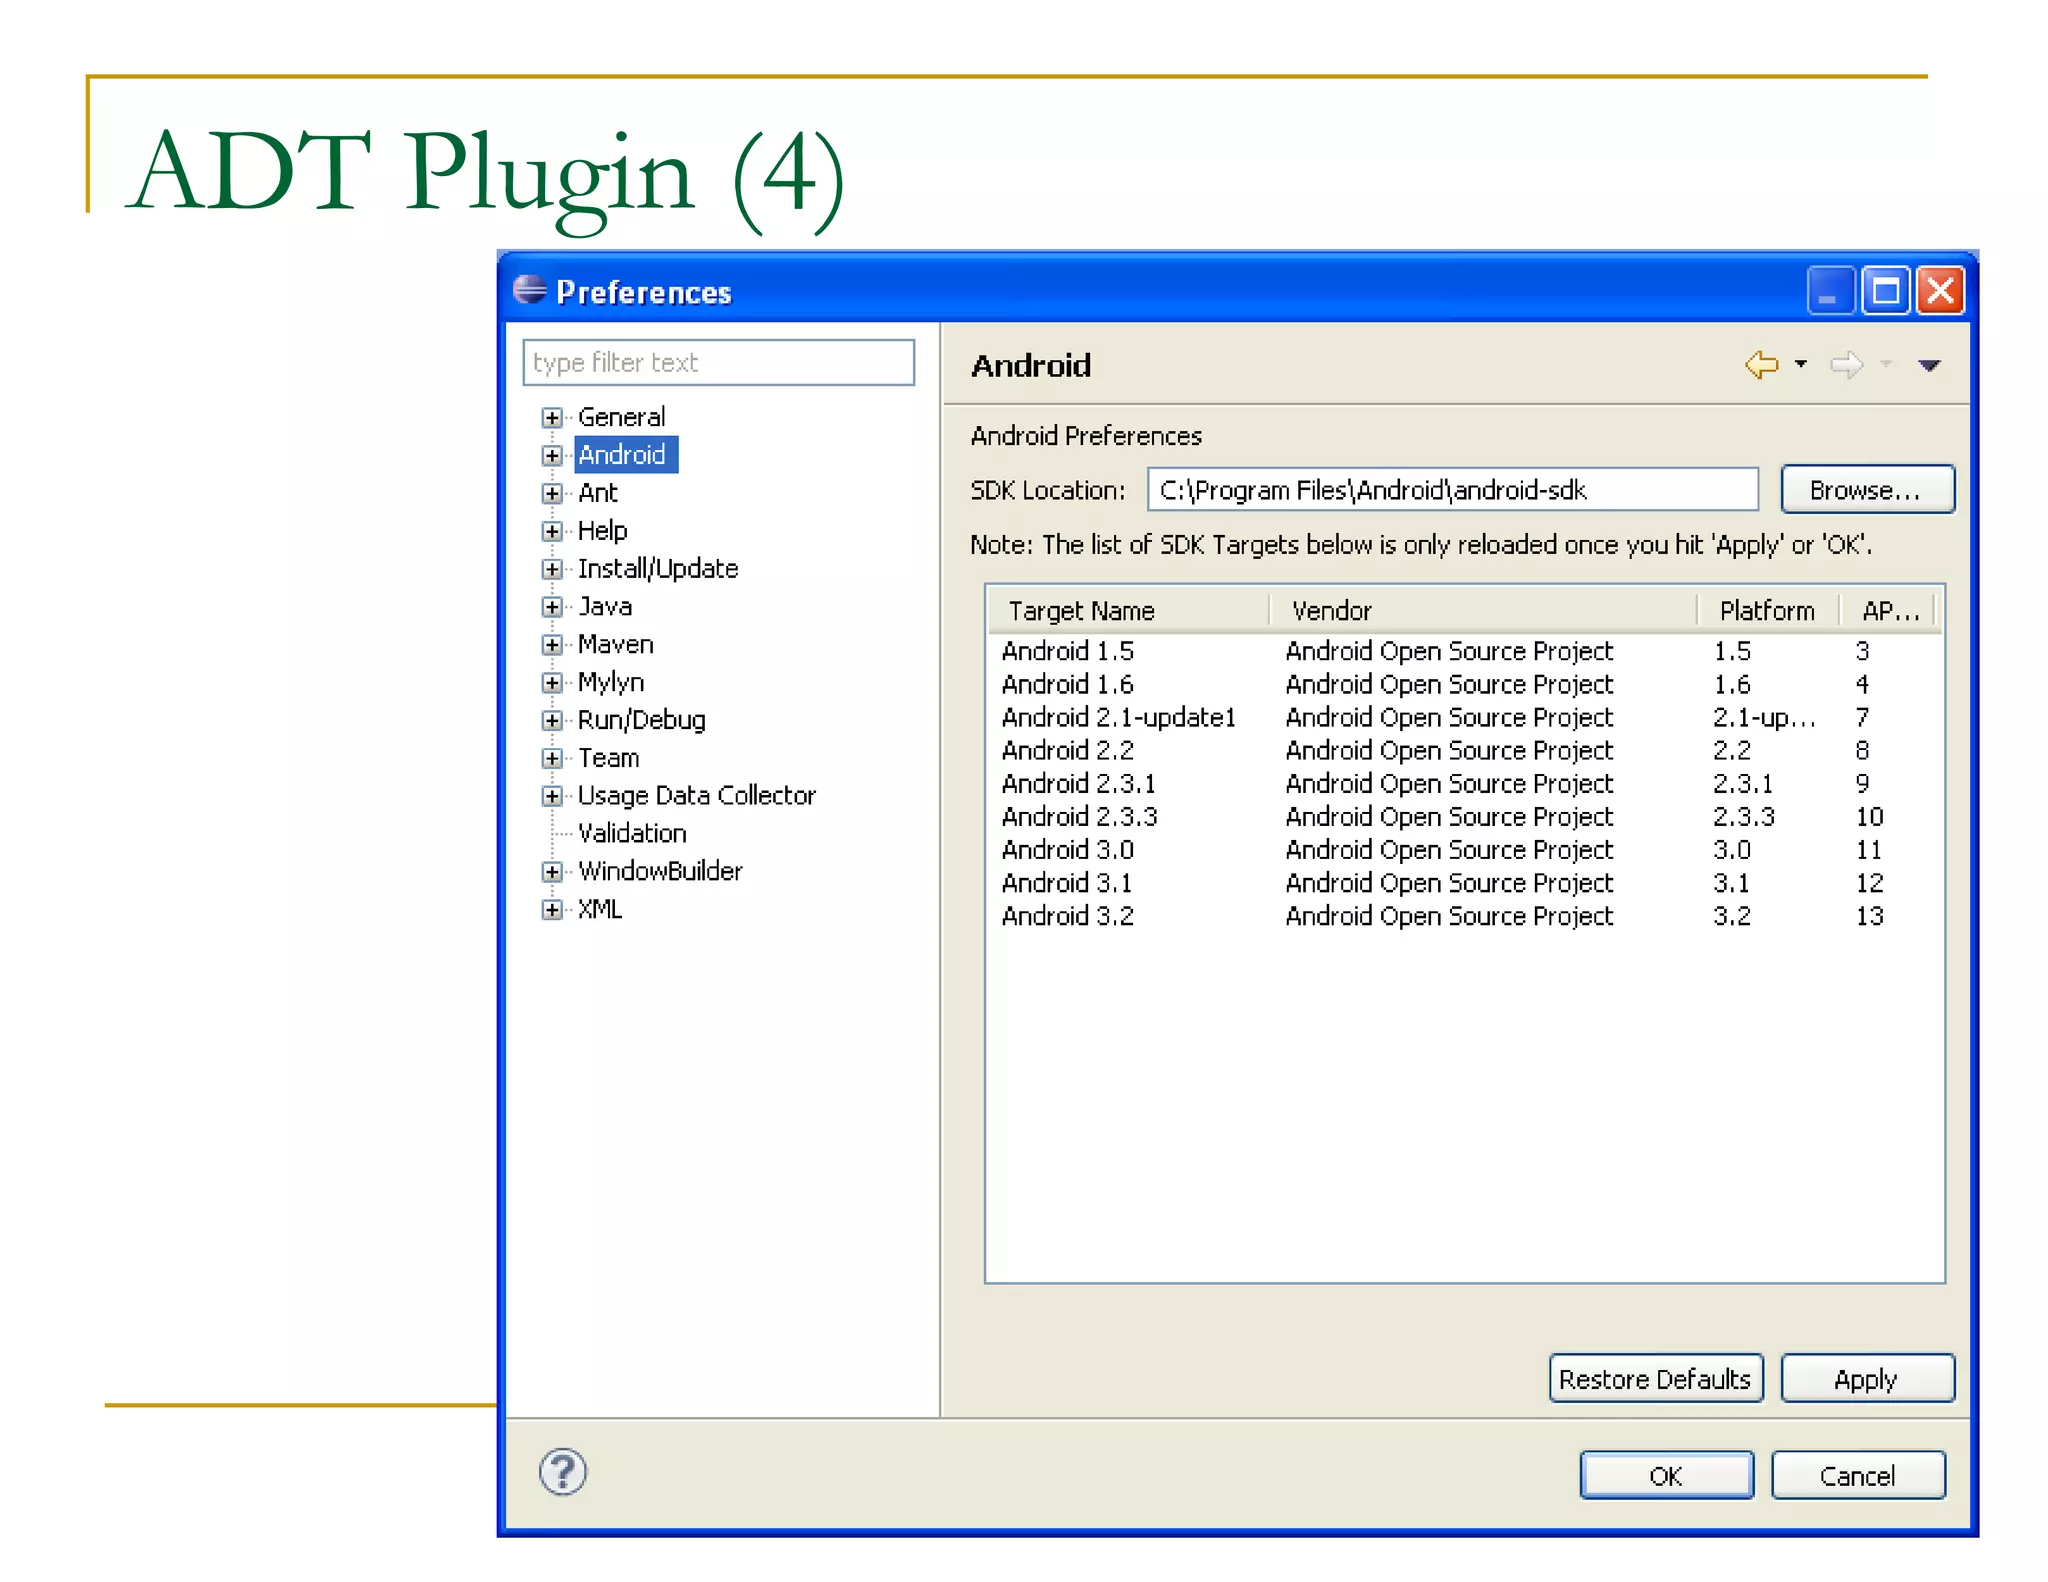The image size is (2048, 1582).
Task: Select the Android 2.2 target row
Action: tap(1464, 750)
